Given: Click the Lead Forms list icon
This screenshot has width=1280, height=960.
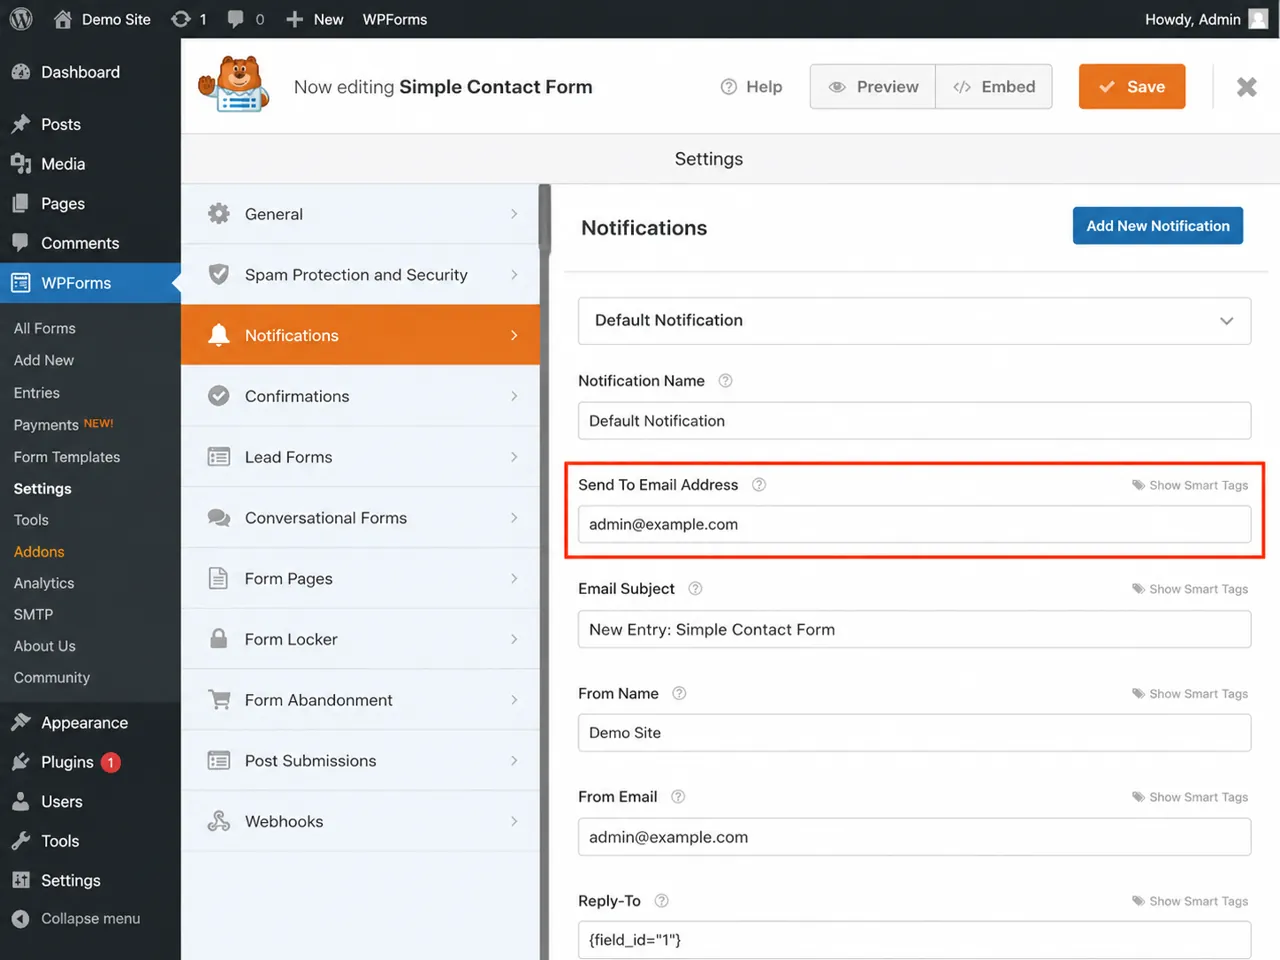Looking at the screenshot, I should tap(218, 457).
